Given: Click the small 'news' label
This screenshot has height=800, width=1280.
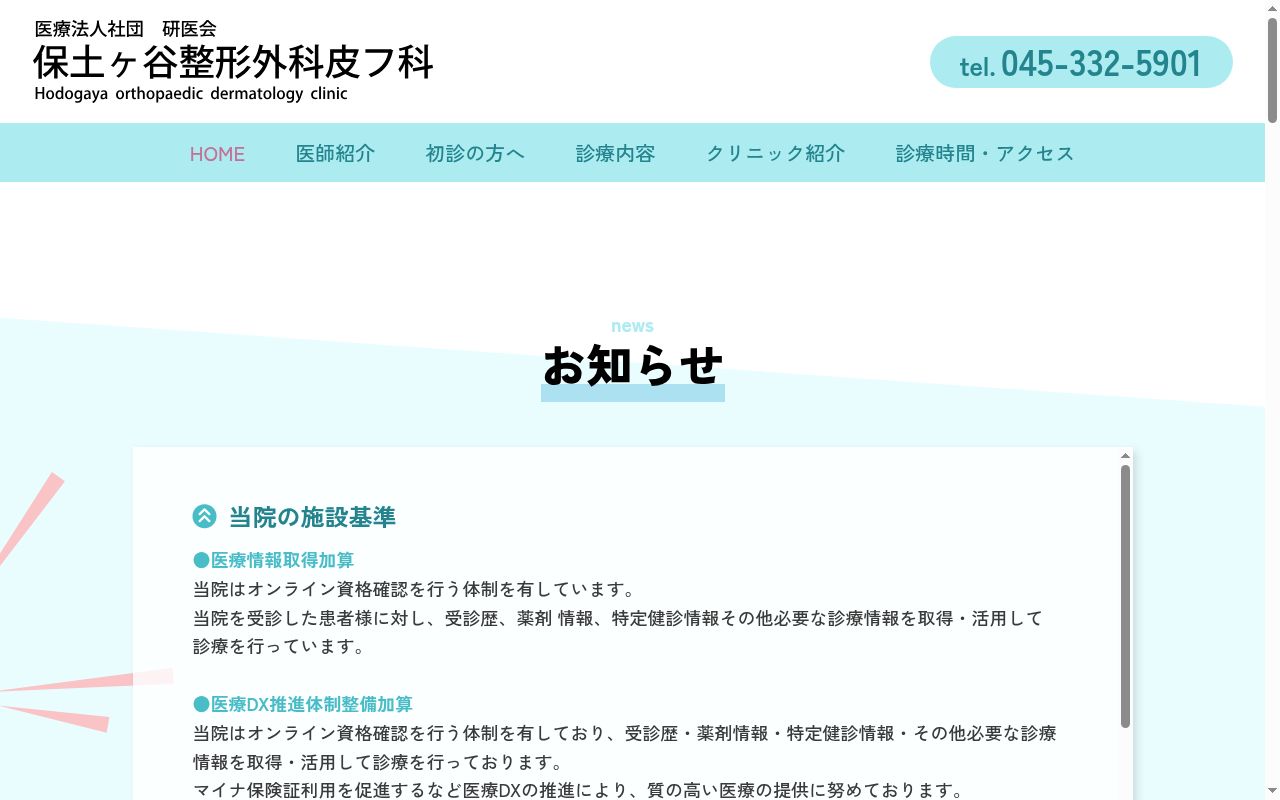Looking at the screenshot, I should [x=632, y=326].
